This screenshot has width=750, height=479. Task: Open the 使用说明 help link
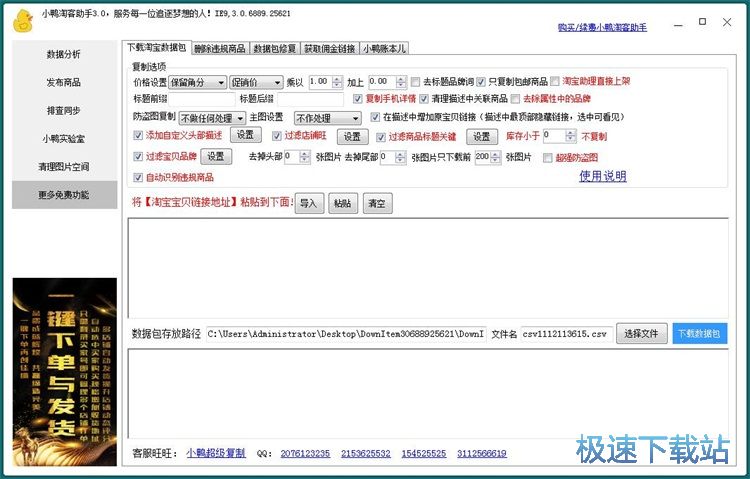pos(603,176)
